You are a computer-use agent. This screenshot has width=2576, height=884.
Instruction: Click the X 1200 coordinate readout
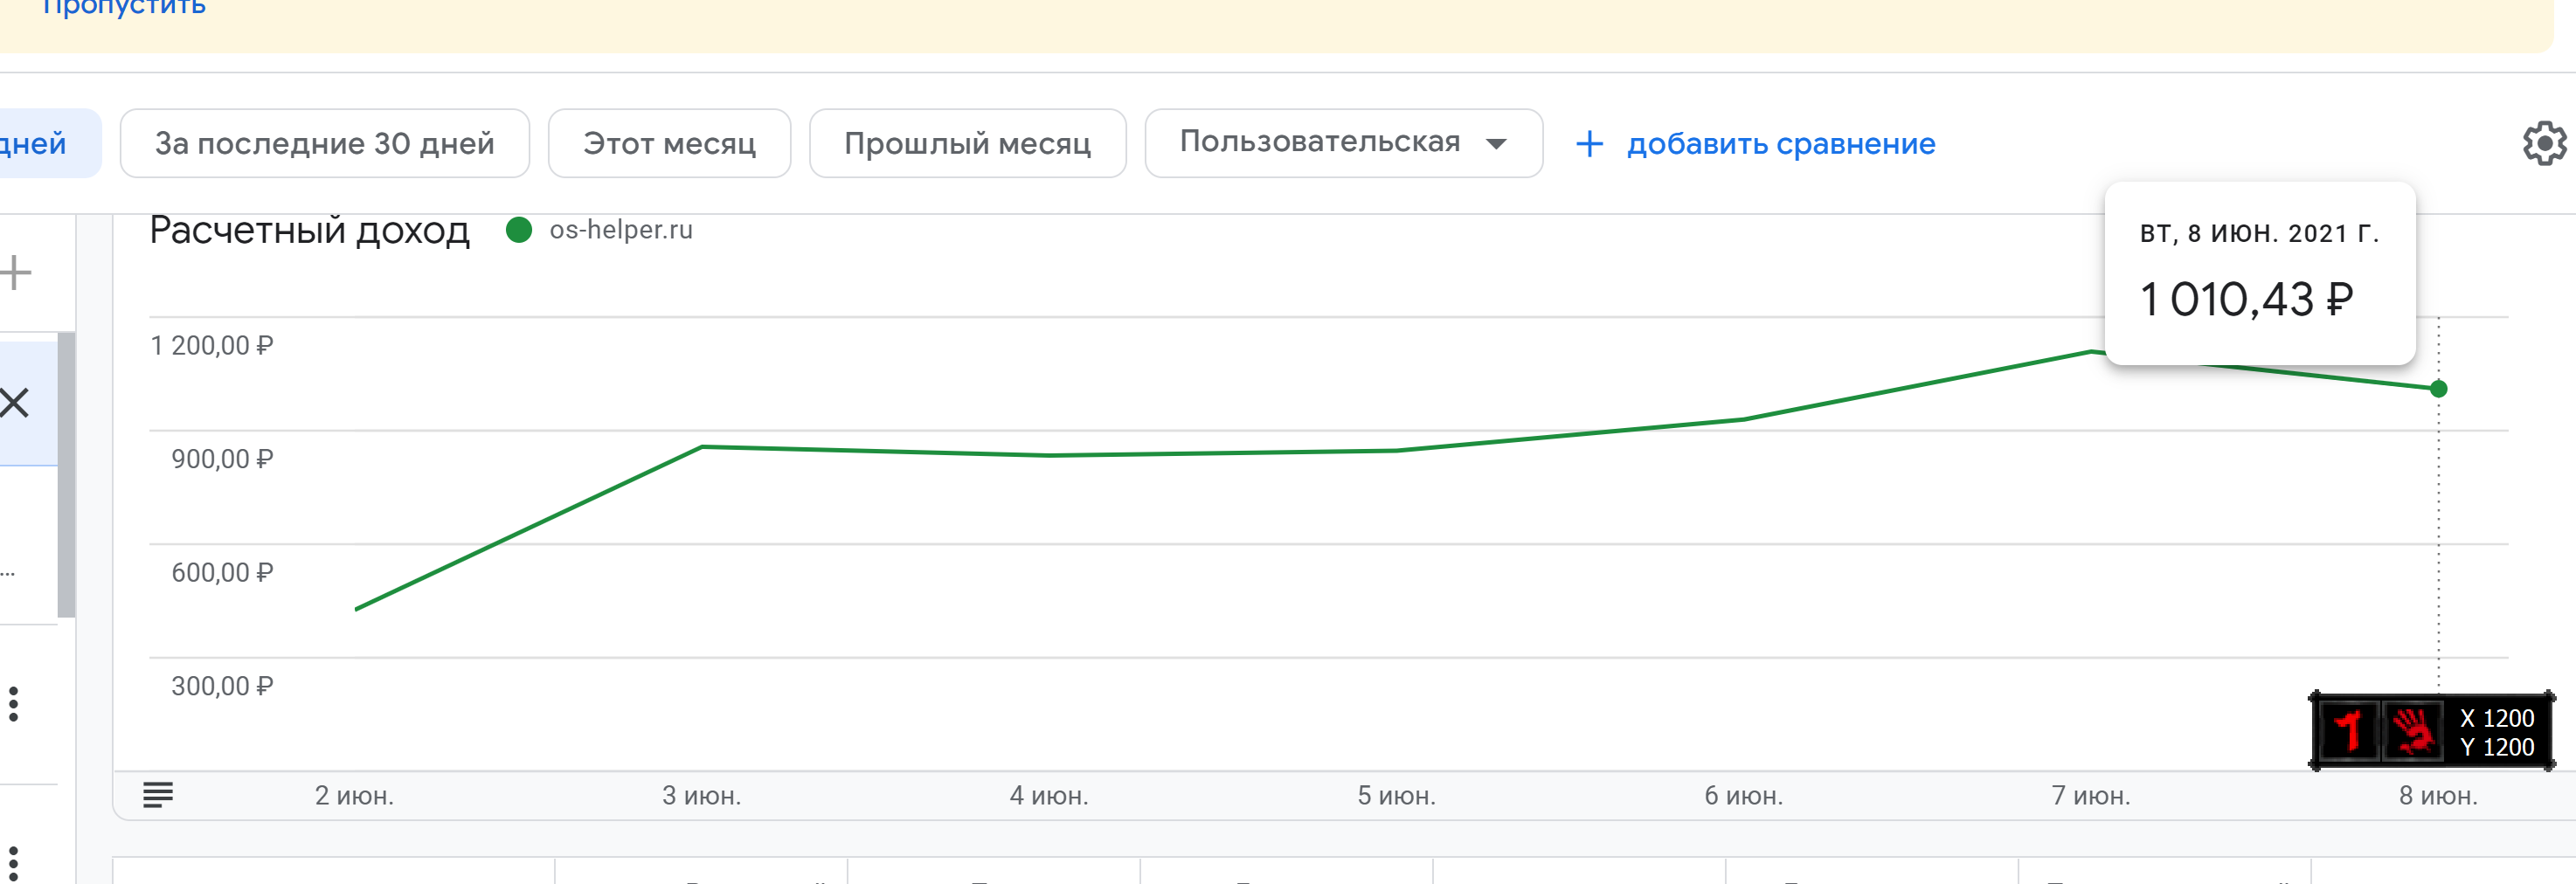click(x=2497, y=718)
